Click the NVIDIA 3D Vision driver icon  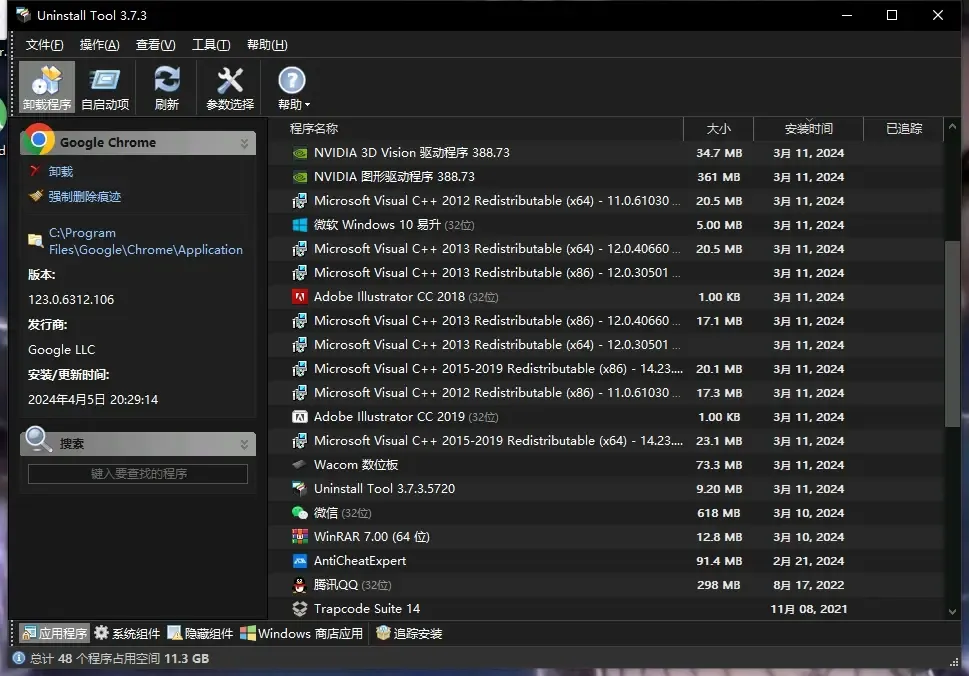click(299, 153)
